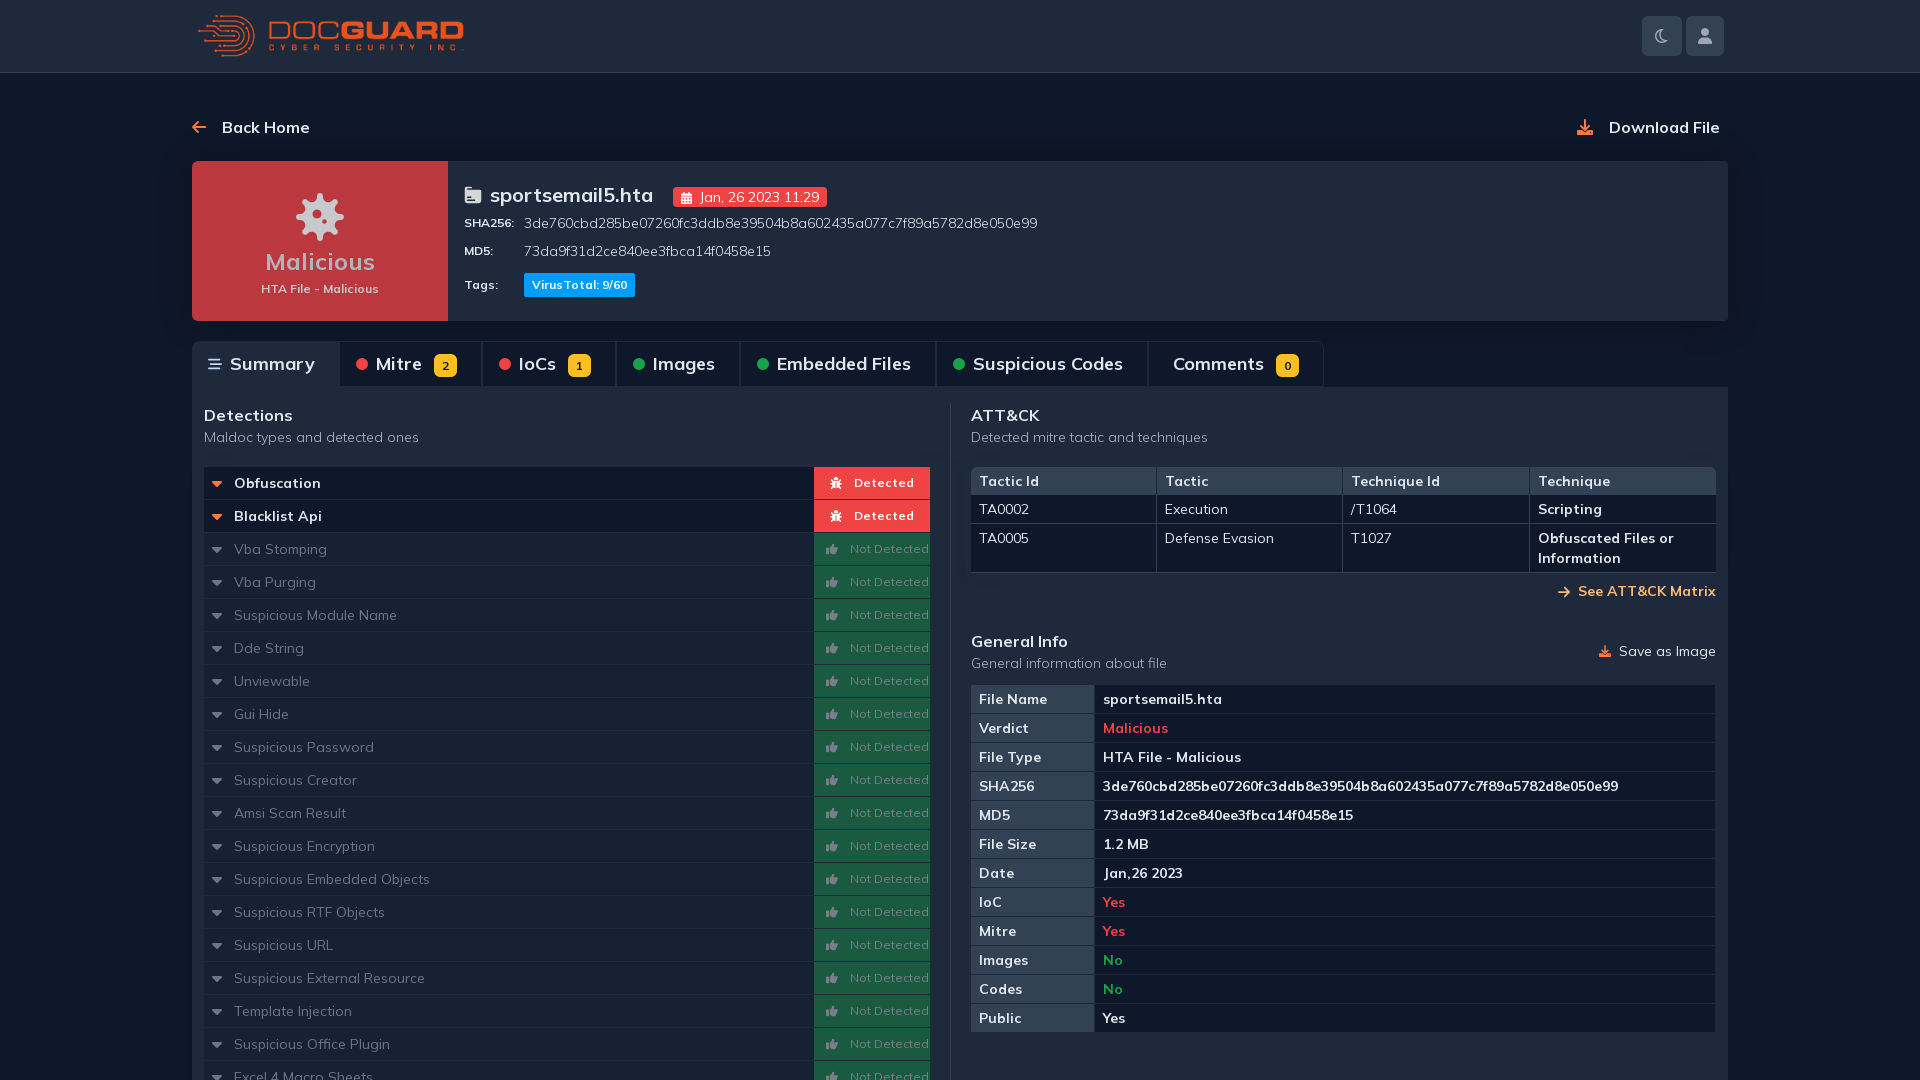The width and height of the screenshot is (1920, 1080).
Task: Expand the Unviewable row
Action: (508, 681)
